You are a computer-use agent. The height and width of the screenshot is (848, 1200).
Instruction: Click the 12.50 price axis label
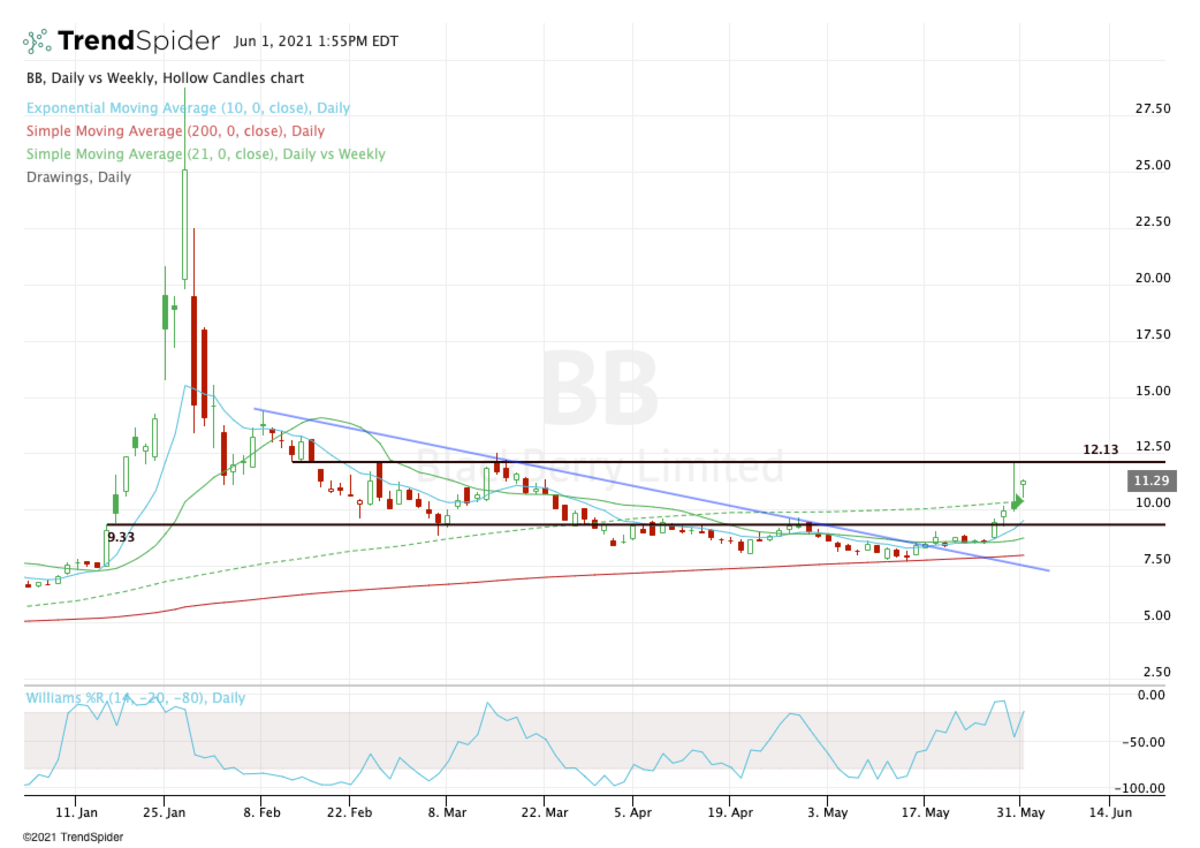click(x=1155, y=446)
